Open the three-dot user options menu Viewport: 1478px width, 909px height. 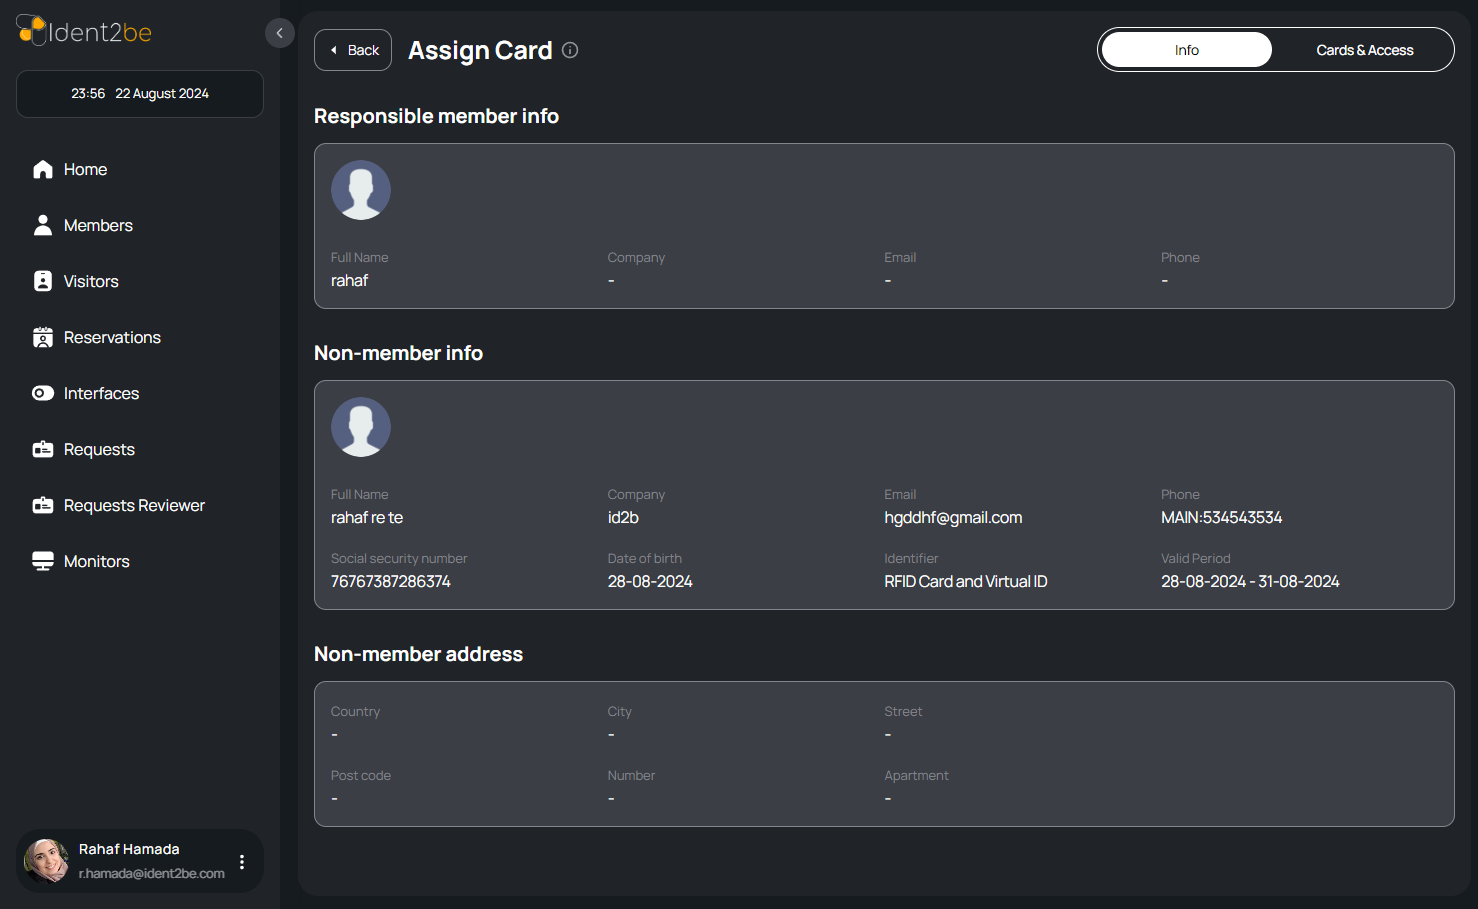tap(242, 861)
